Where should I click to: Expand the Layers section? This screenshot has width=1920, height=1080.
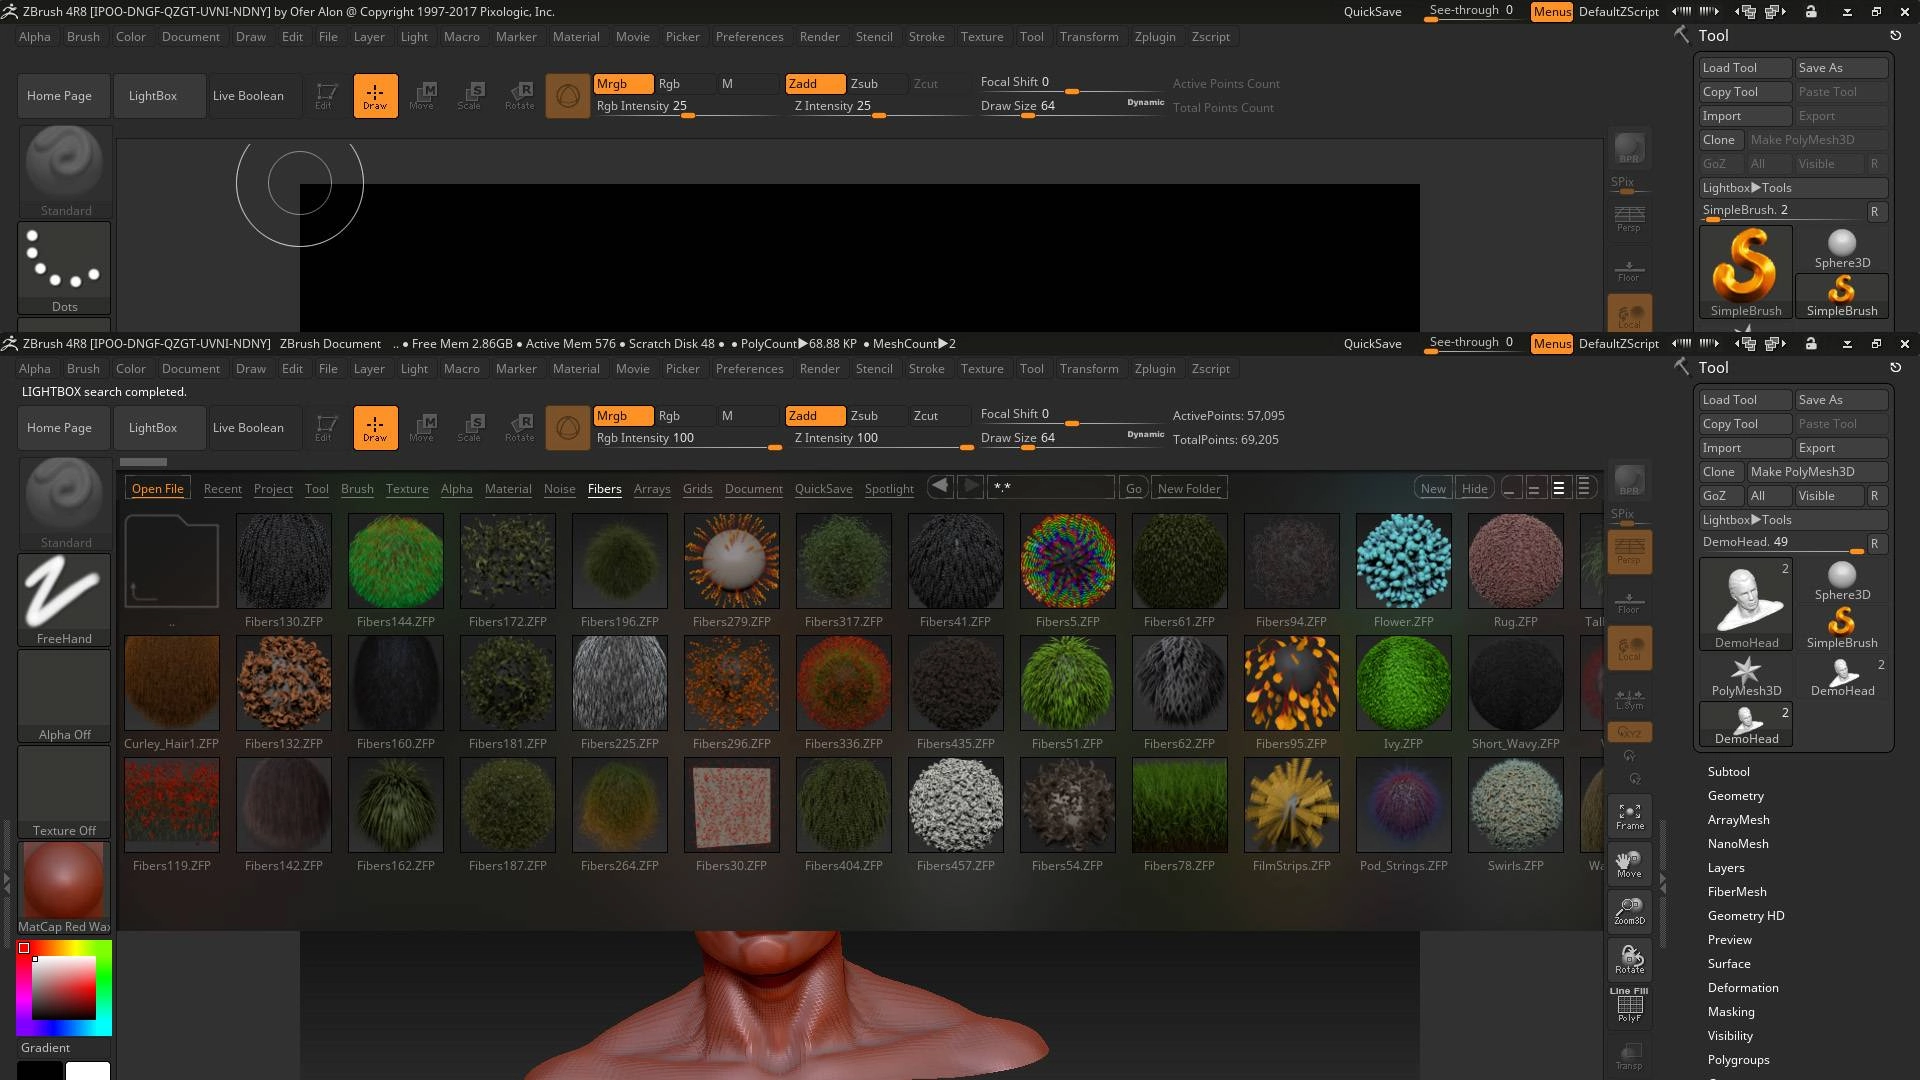[x=1726, y=868]
